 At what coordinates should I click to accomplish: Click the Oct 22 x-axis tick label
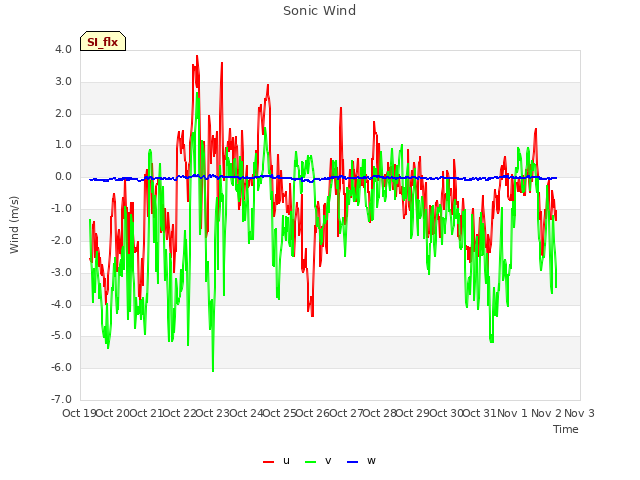pyautogui.click(x=179, y=413)
